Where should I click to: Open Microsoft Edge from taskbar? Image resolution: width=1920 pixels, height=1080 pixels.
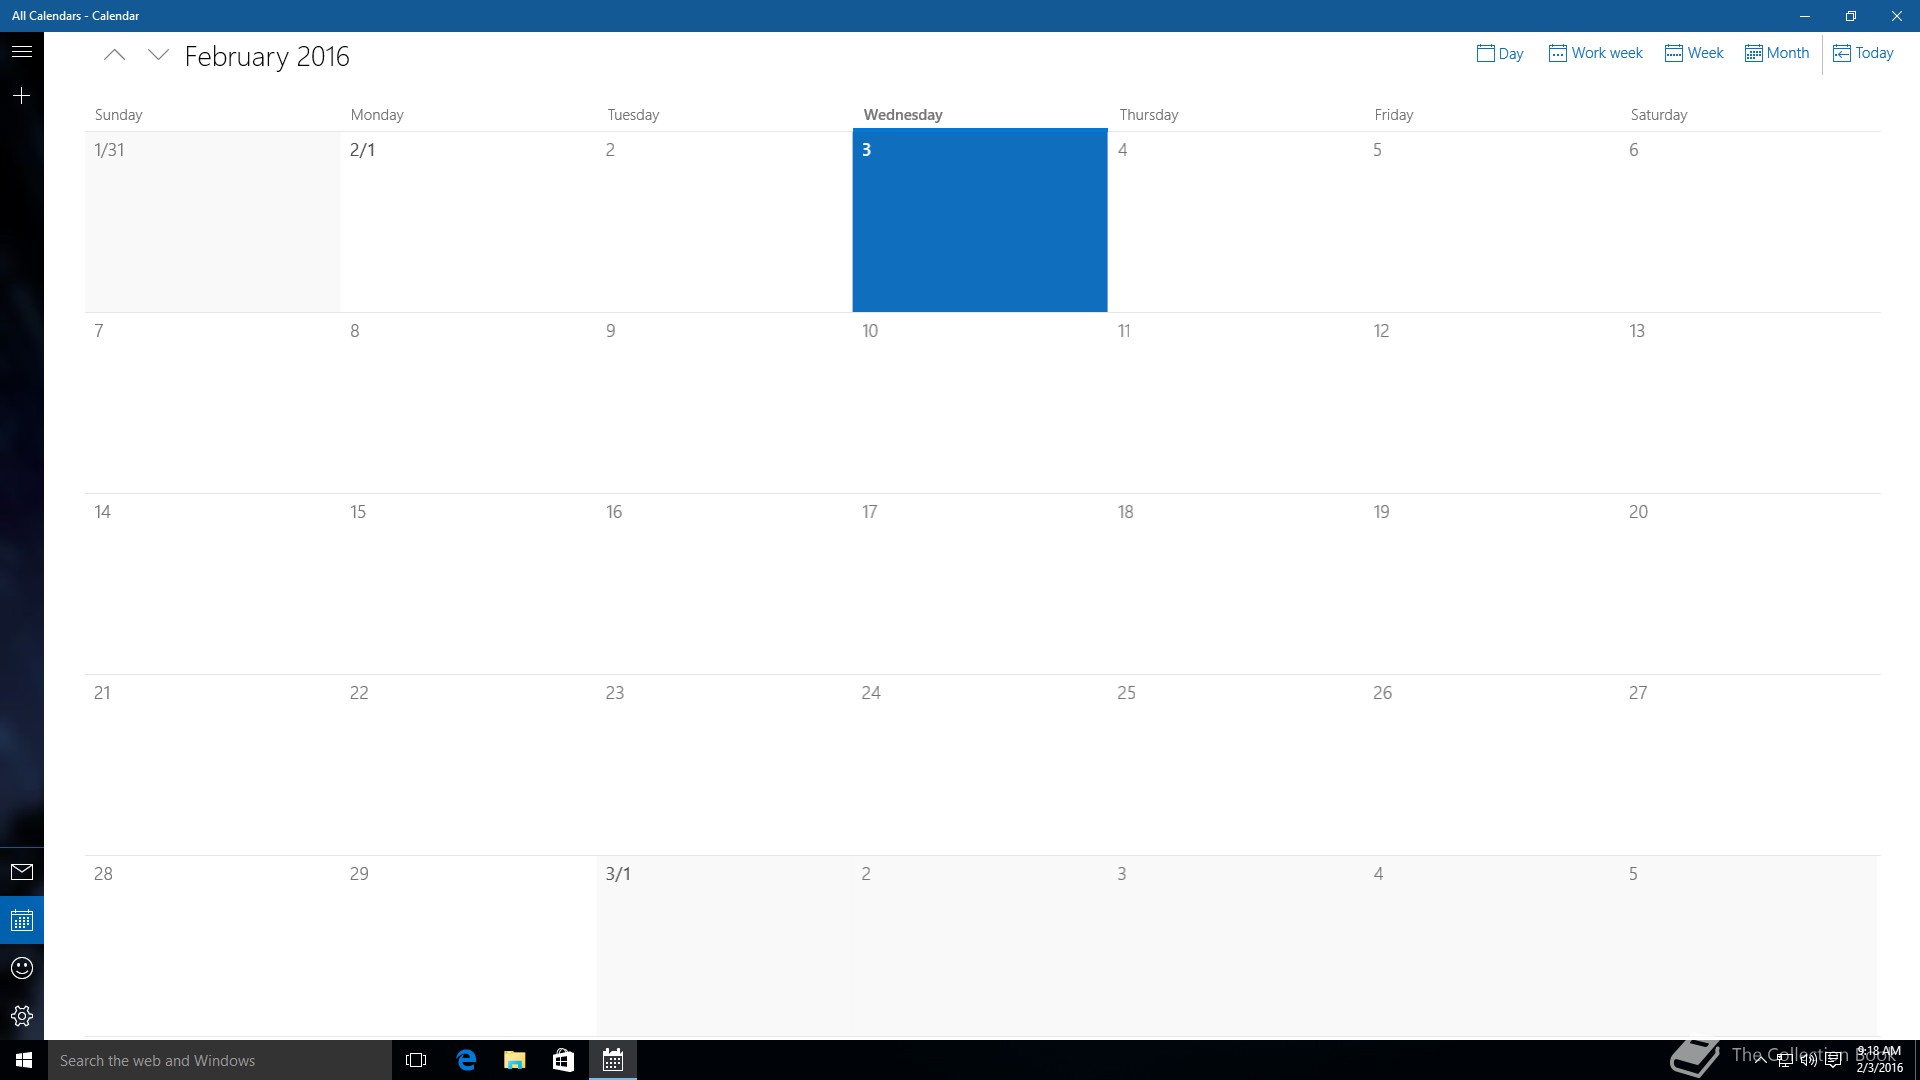(466, 1060)
